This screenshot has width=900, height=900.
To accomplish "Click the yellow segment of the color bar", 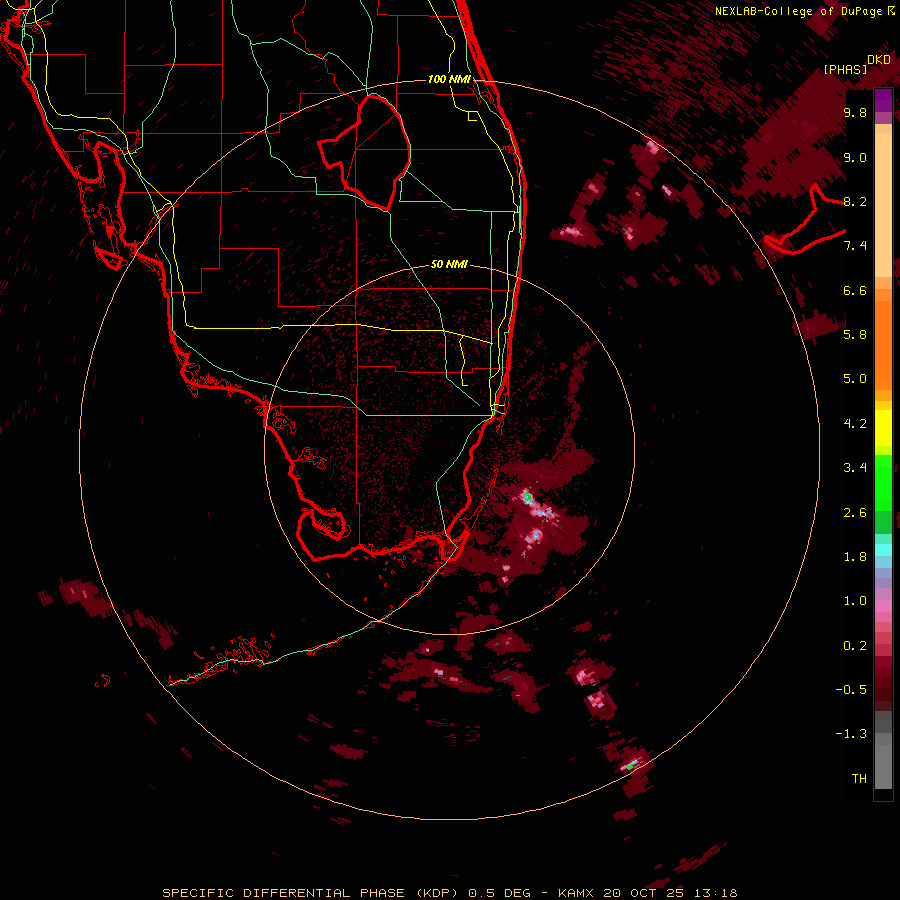I will pos(883,428).
